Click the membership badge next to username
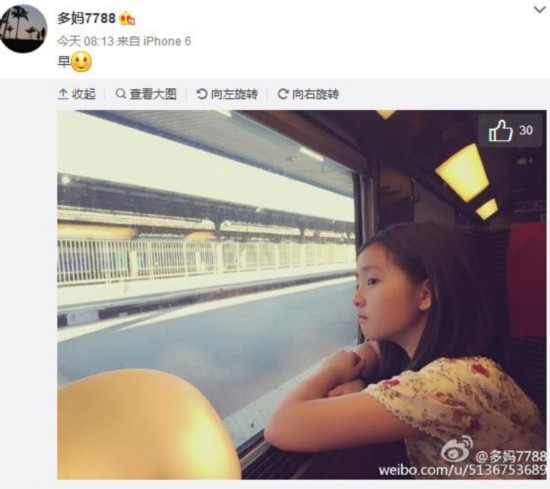Viewport: 550px width, 489px height. tap(127, 19)
